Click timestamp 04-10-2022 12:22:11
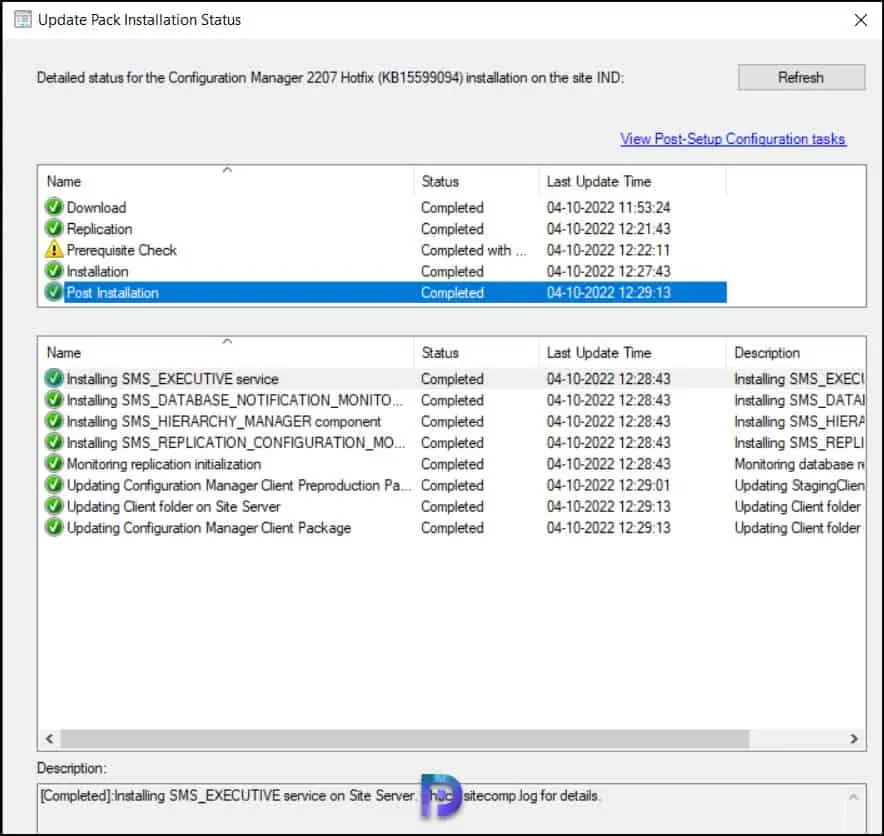The image size is (884, 836). (x=608, y=250)
